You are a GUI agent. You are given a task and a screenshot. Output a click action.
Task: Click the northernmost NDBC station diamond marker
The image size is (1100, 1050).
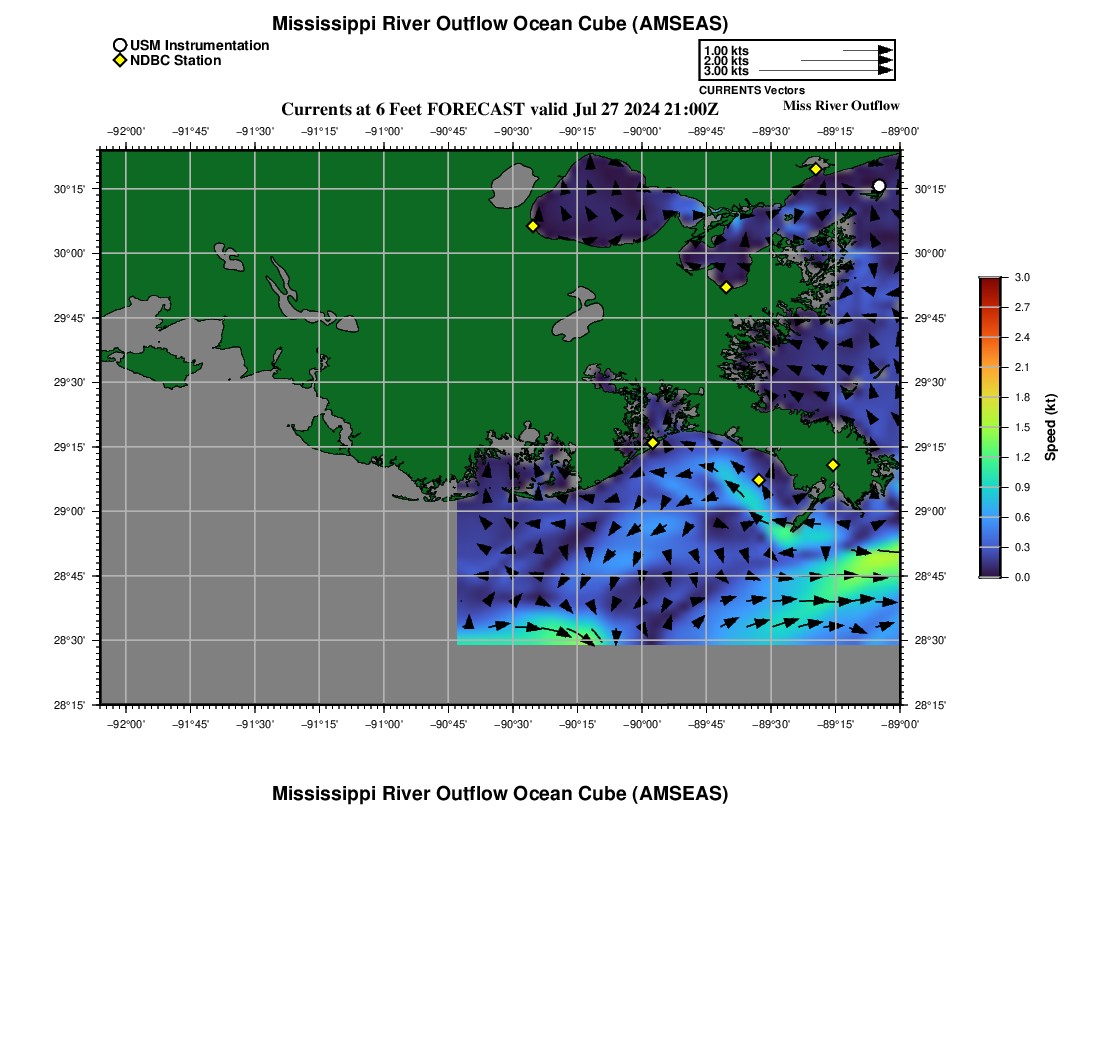[x=816, y=169]
